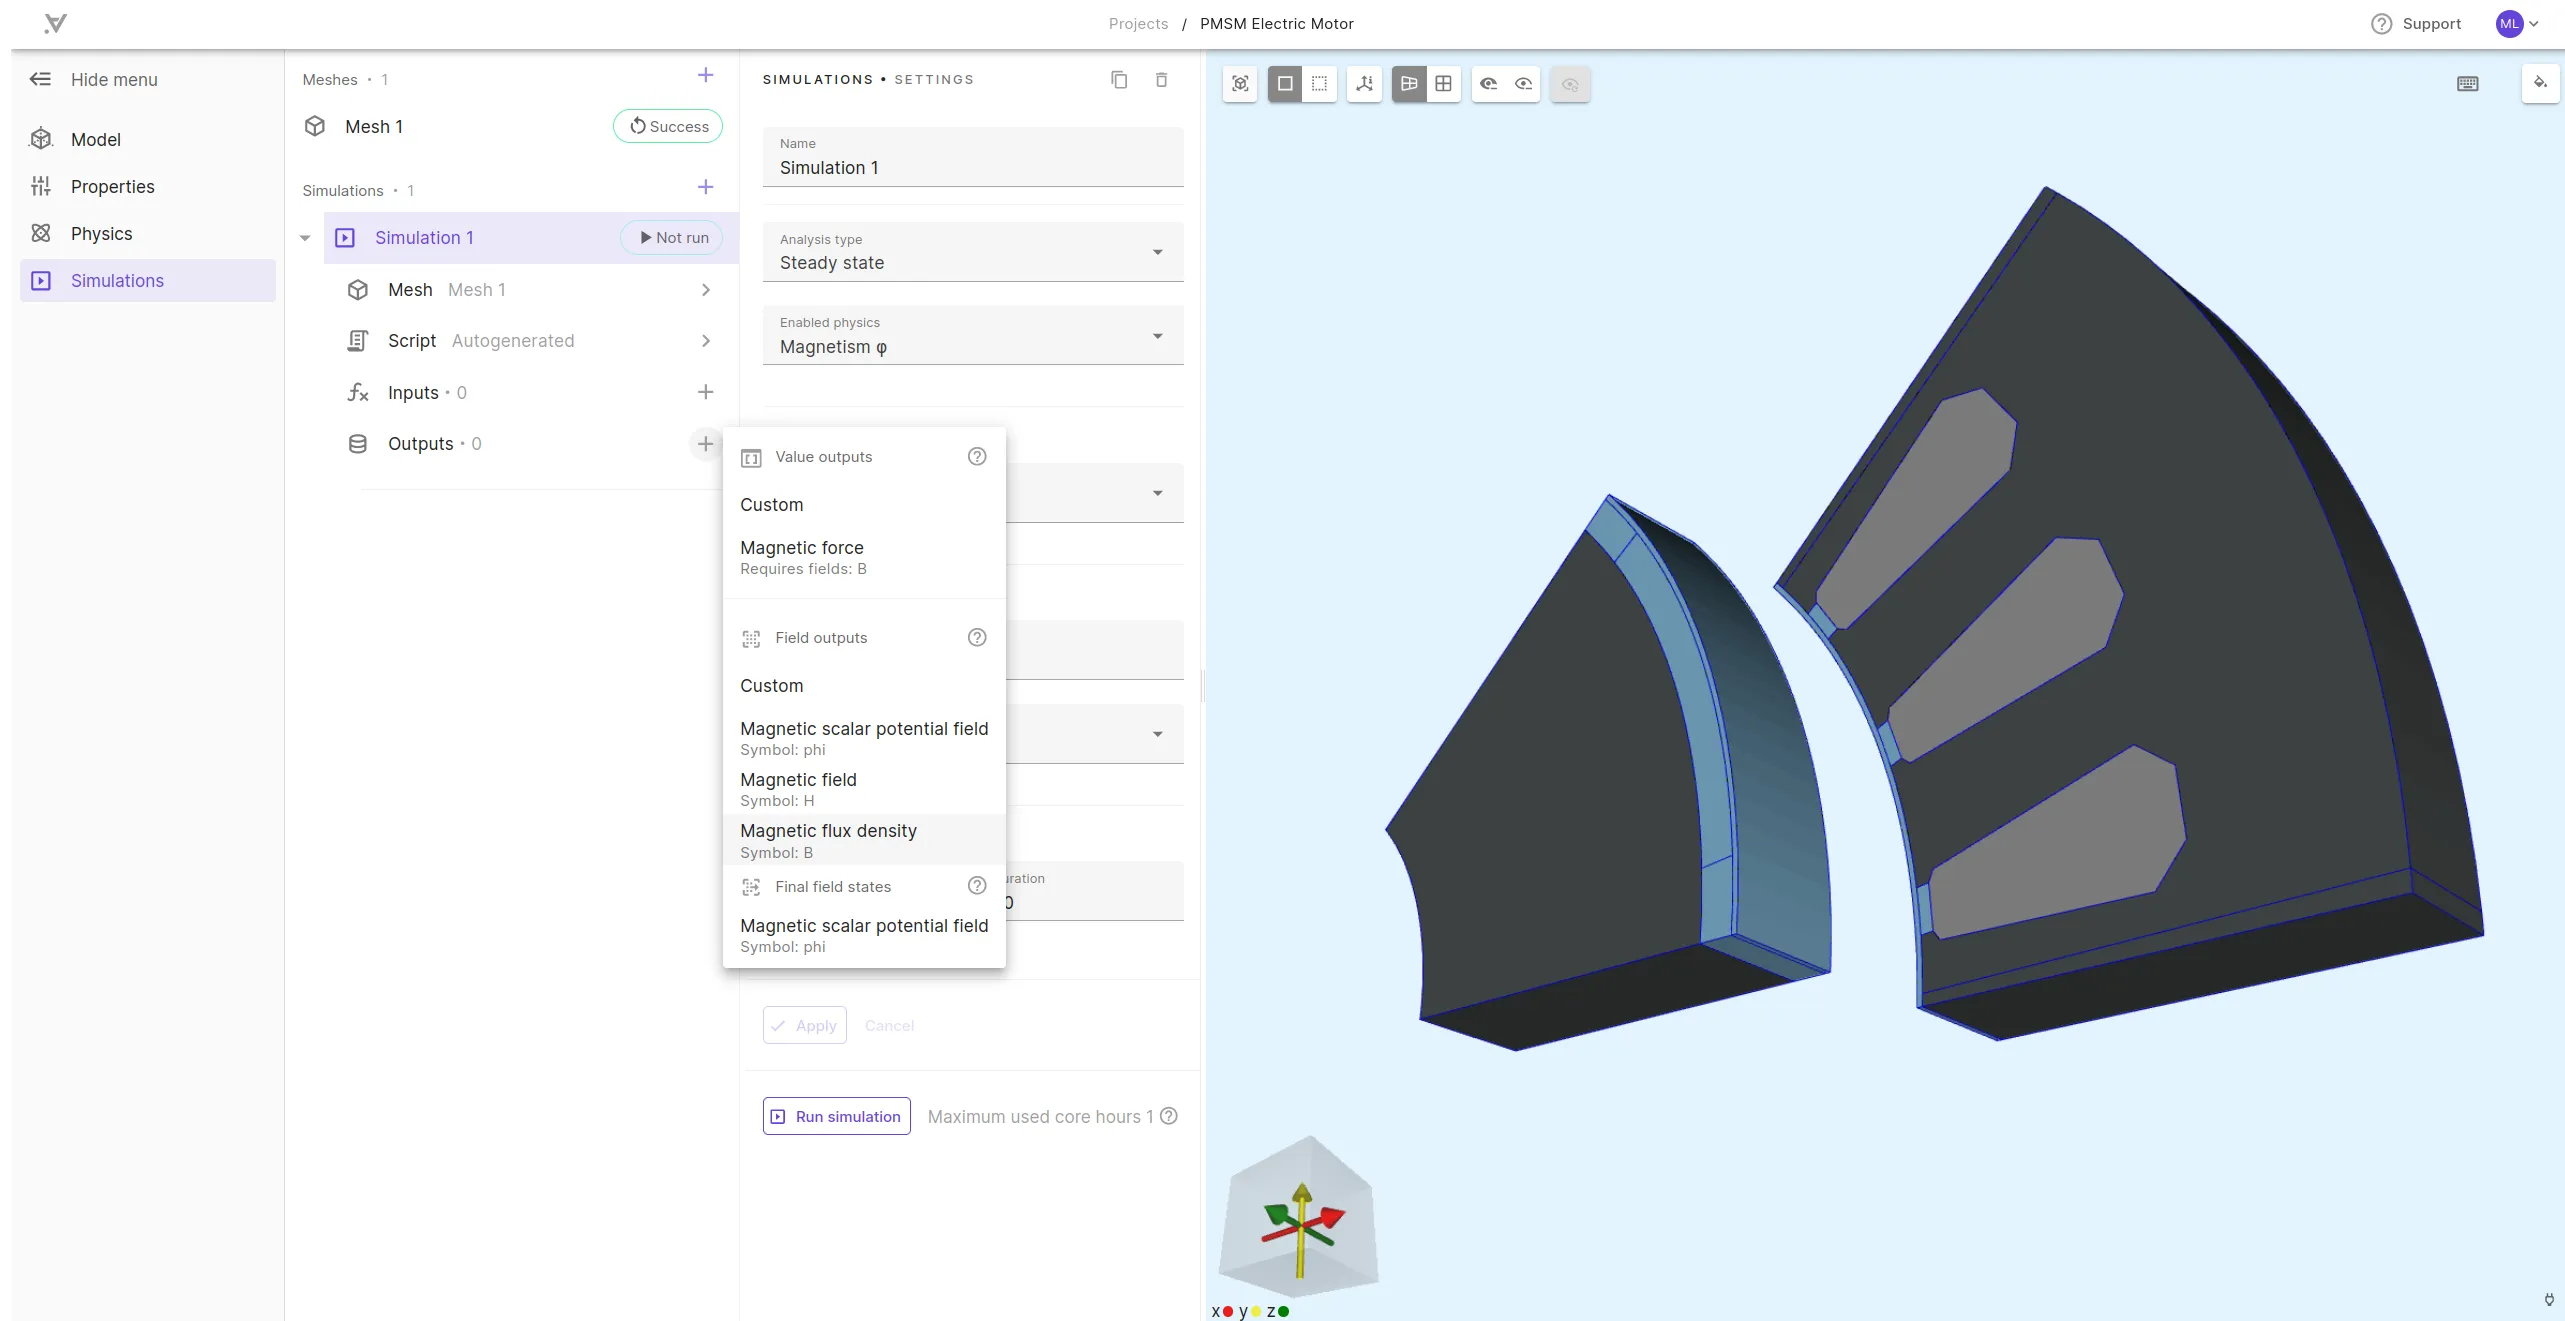Click the outlined eye hide icon
Screen dimensions: 2565x1321
pyautogui.click(x=1524, y=84)
